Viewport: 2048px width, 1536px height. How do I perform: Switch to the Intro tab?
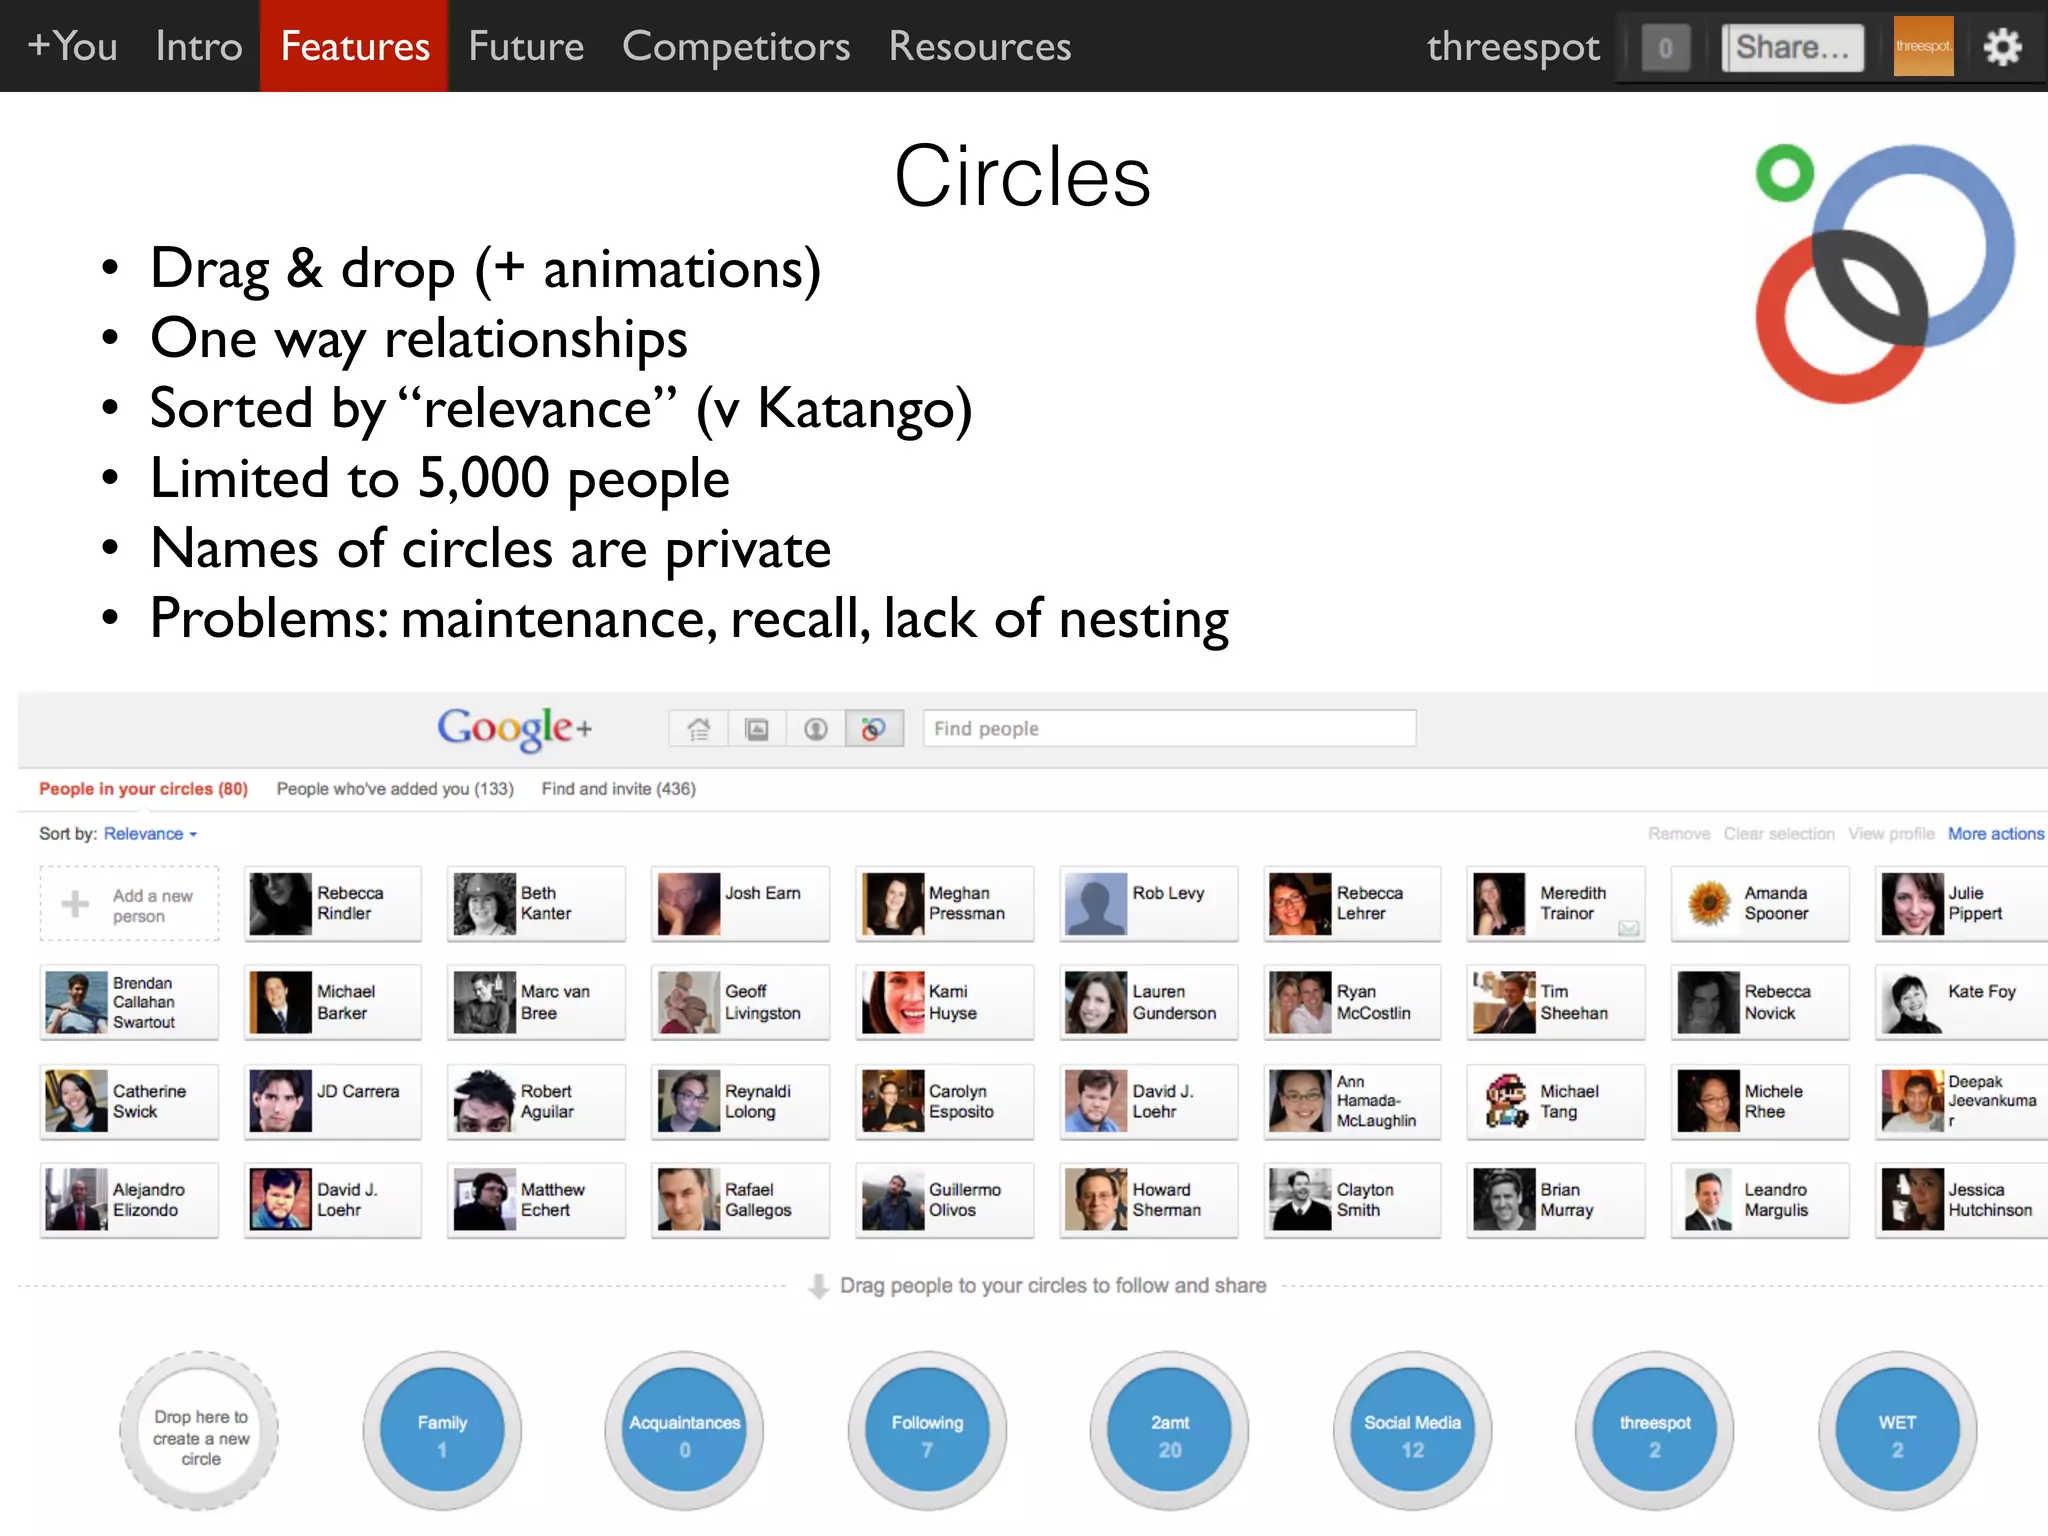199,46
